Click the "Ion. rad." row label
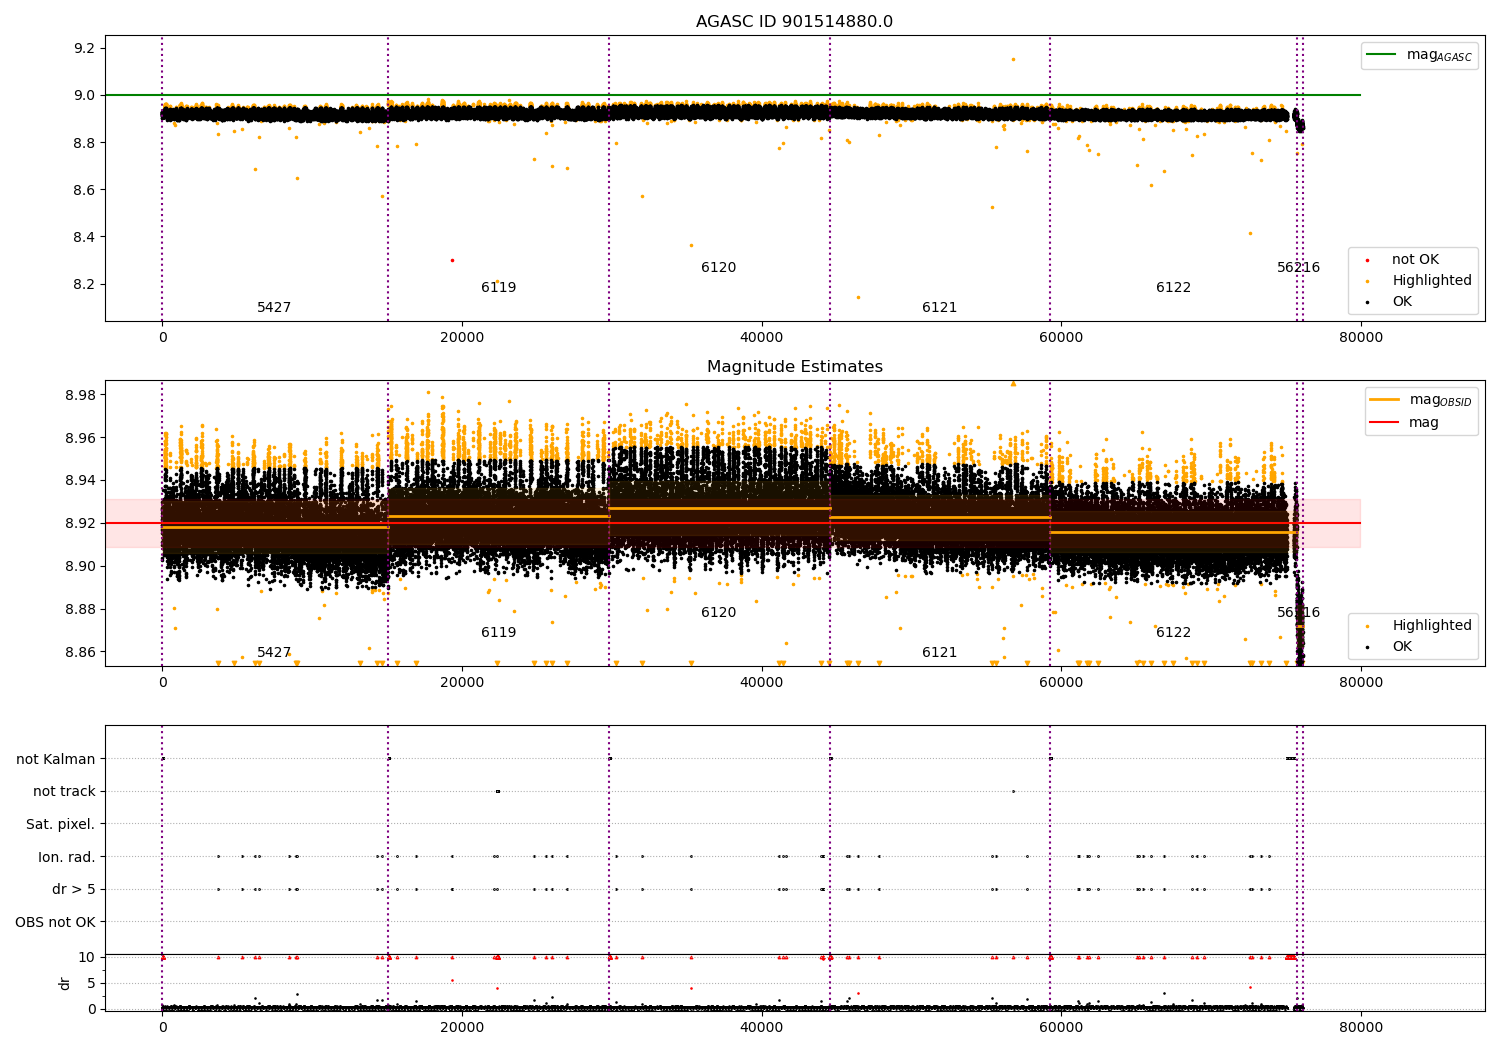Viewport: 1500px width, 1050px height. pyautogui.click(x=67, y=857)
